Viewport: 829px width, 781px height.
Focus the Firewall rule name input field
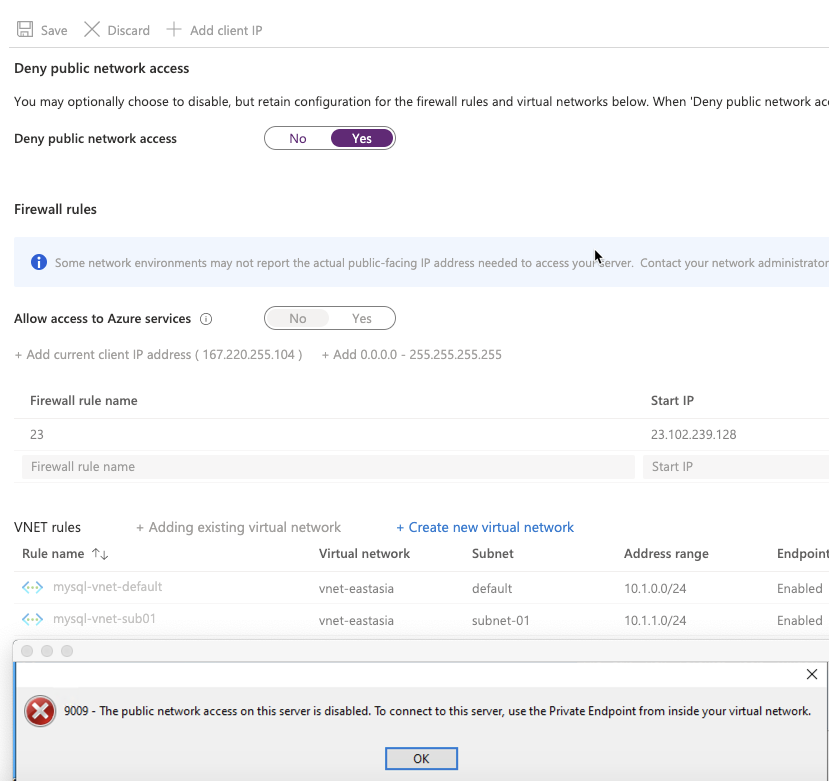[x=328, y=467]
